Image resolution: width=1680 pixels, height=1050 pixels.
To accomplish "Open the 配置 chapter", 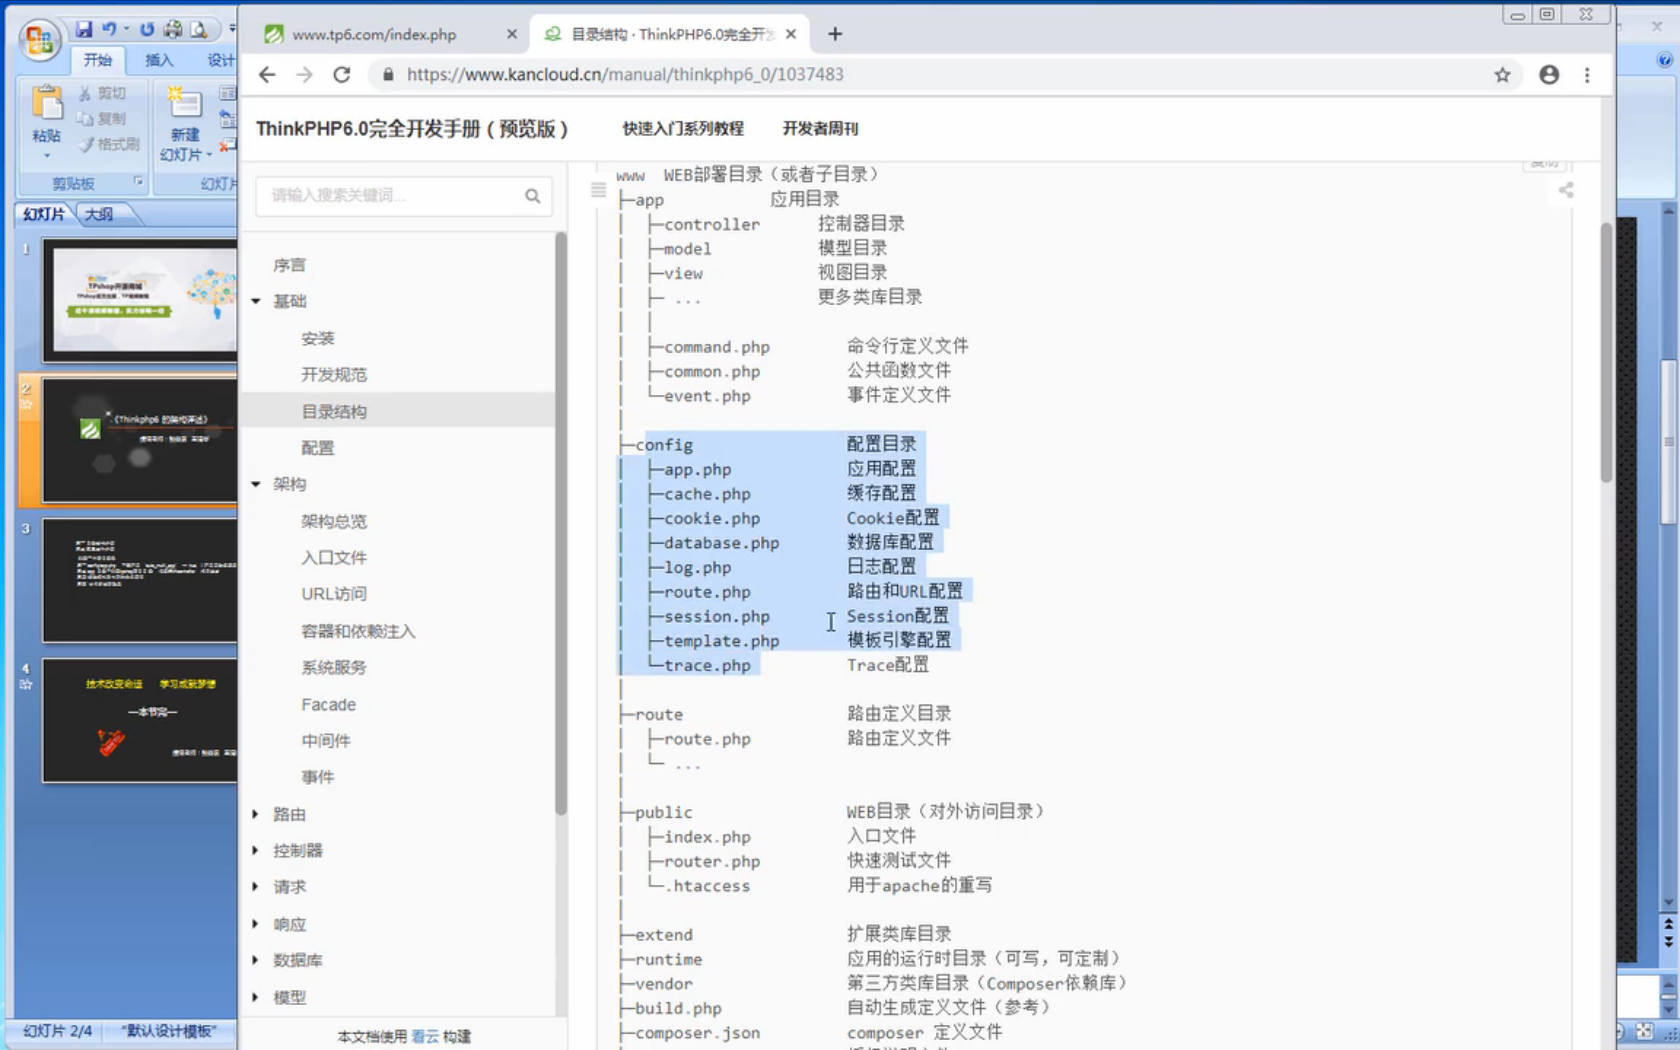I will (x=318, y=448).
